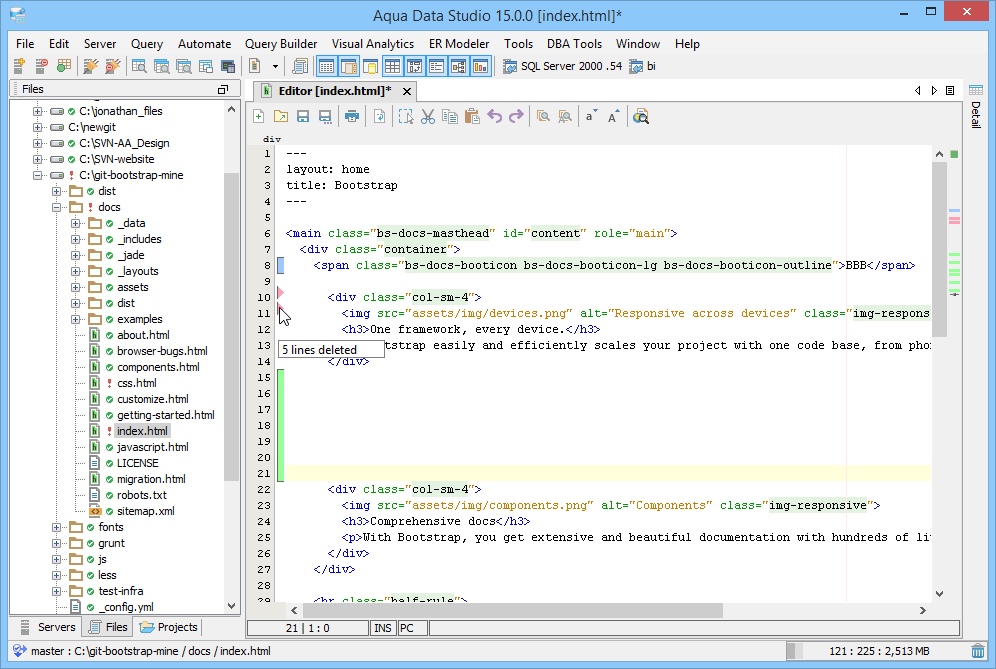Collapse the docs folder node
996x669 pixels.
(57, 207)
